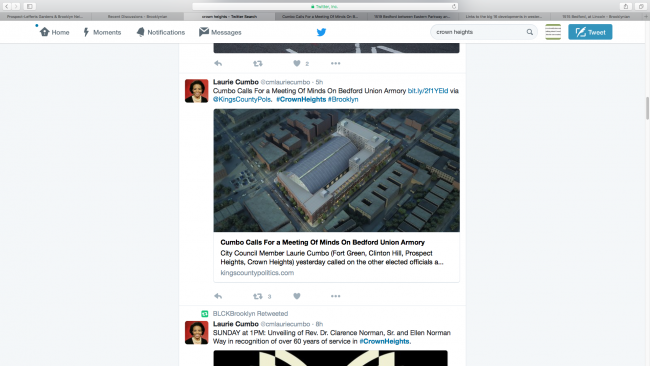This screenshot has width=650, height=366.
Task: Open more options on tweet with 2 likes
Action: click(335, 63)
